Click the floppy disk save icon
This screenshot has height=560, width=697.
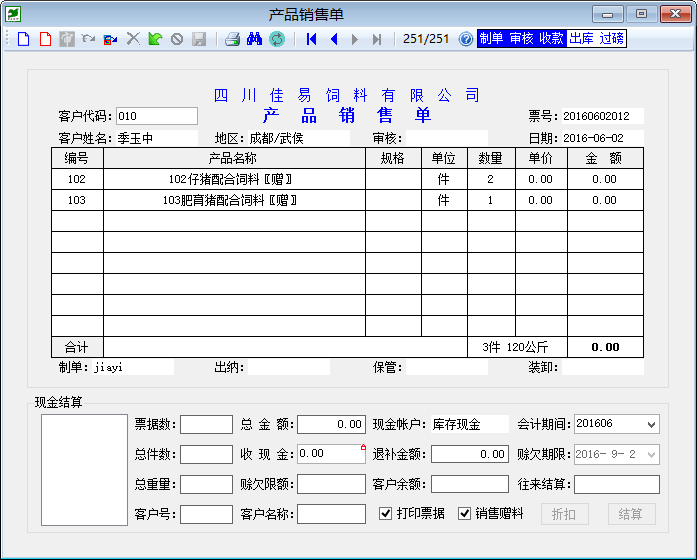(x=199, y=39)
